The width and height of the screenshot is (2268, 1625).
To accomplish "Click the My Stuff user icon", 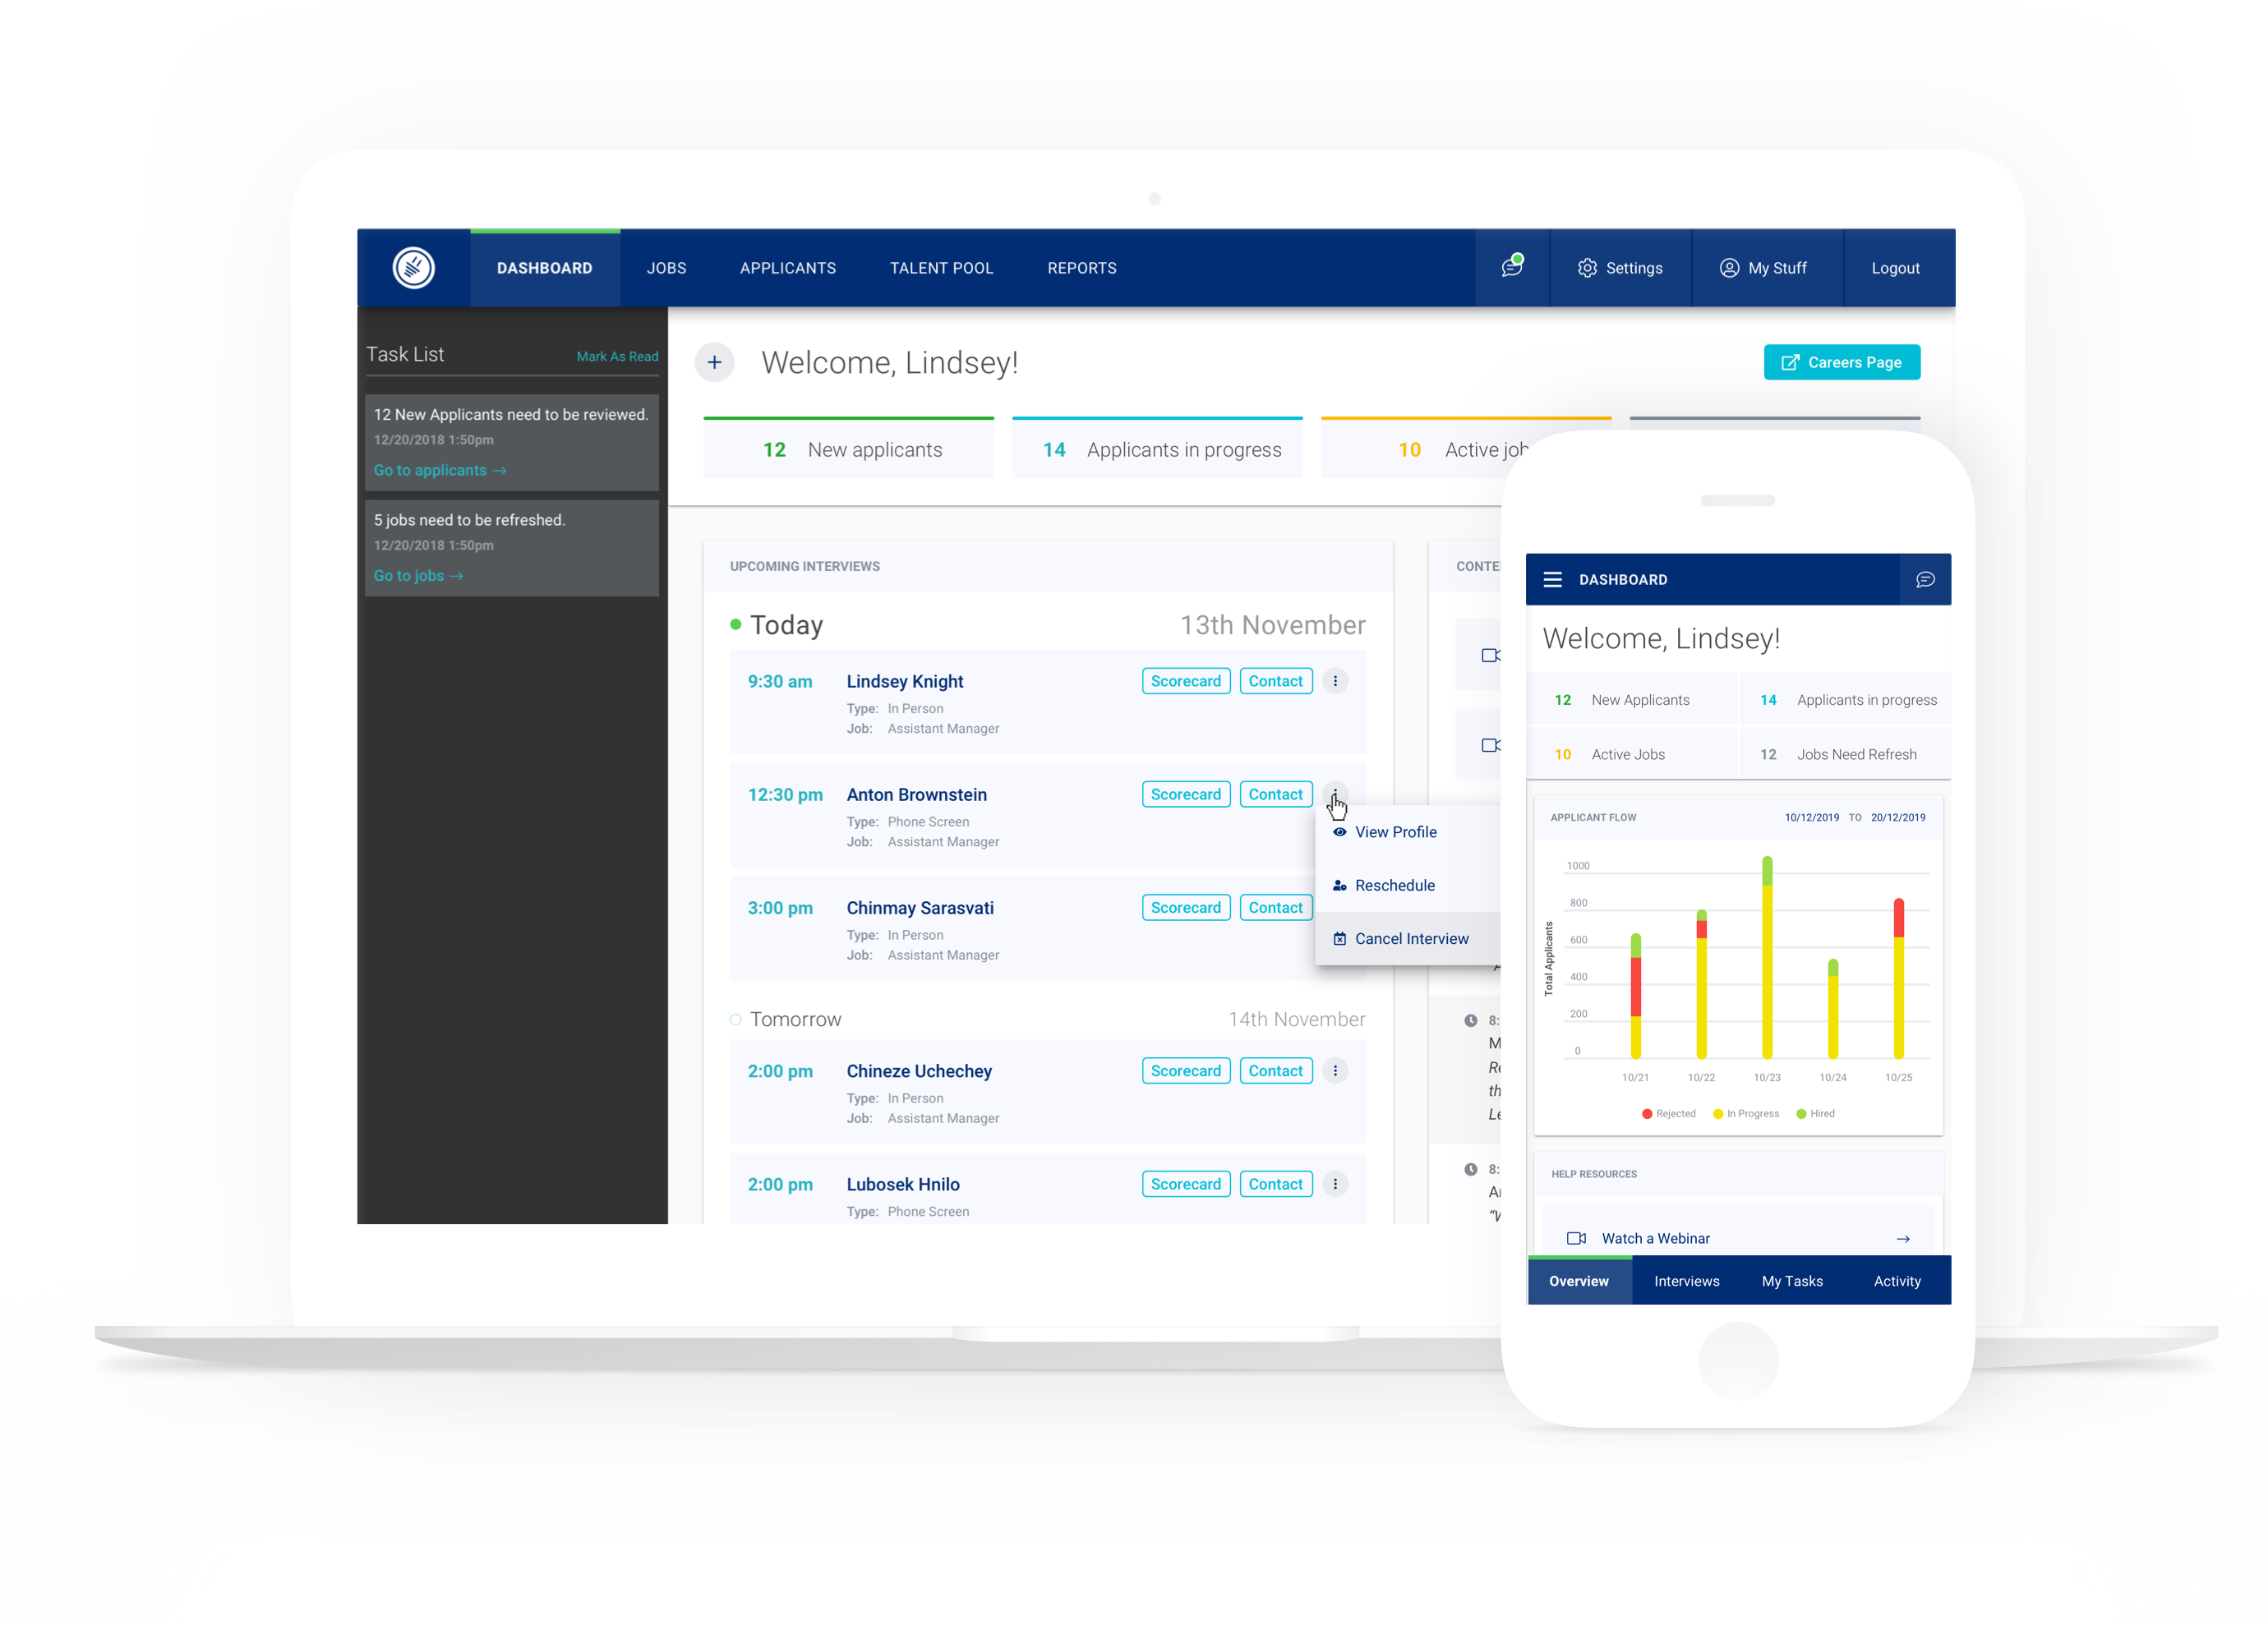I will pyautogui.click(x=1729, y=268).
